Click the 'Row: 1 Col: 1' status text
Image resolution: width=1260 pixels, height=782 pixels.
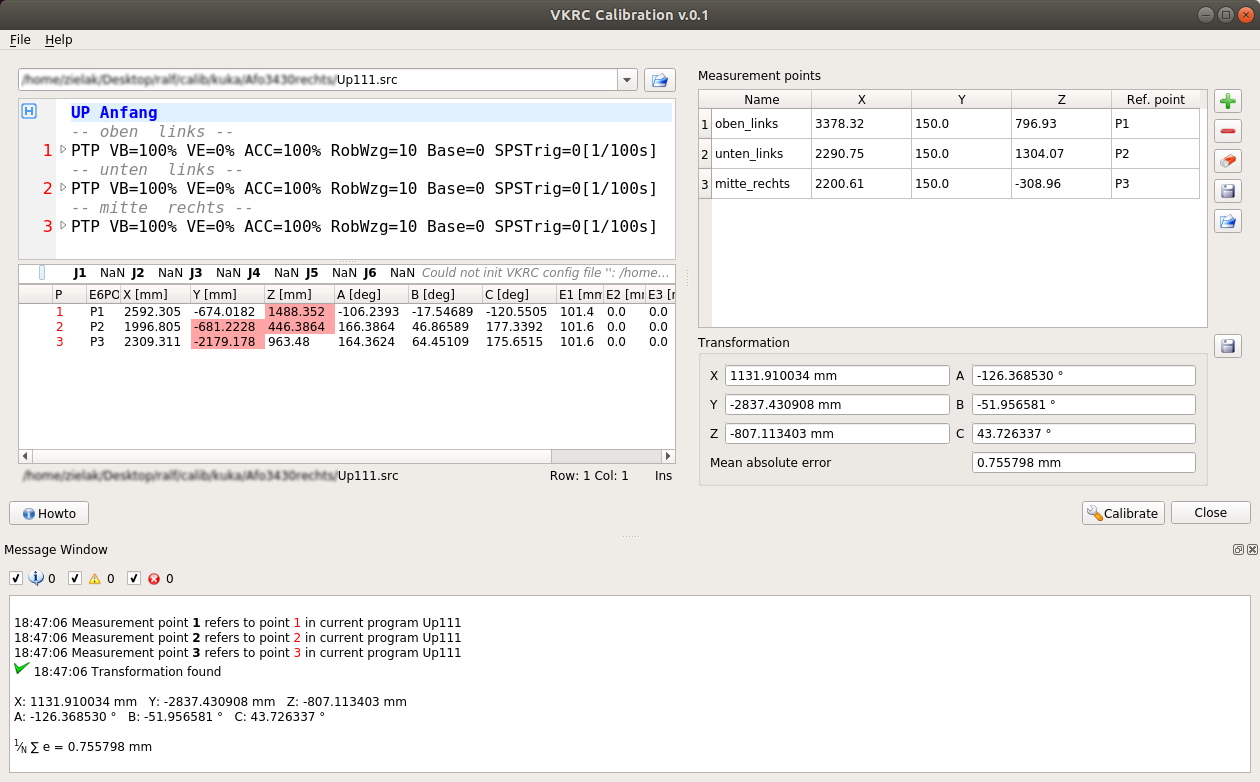589,476
